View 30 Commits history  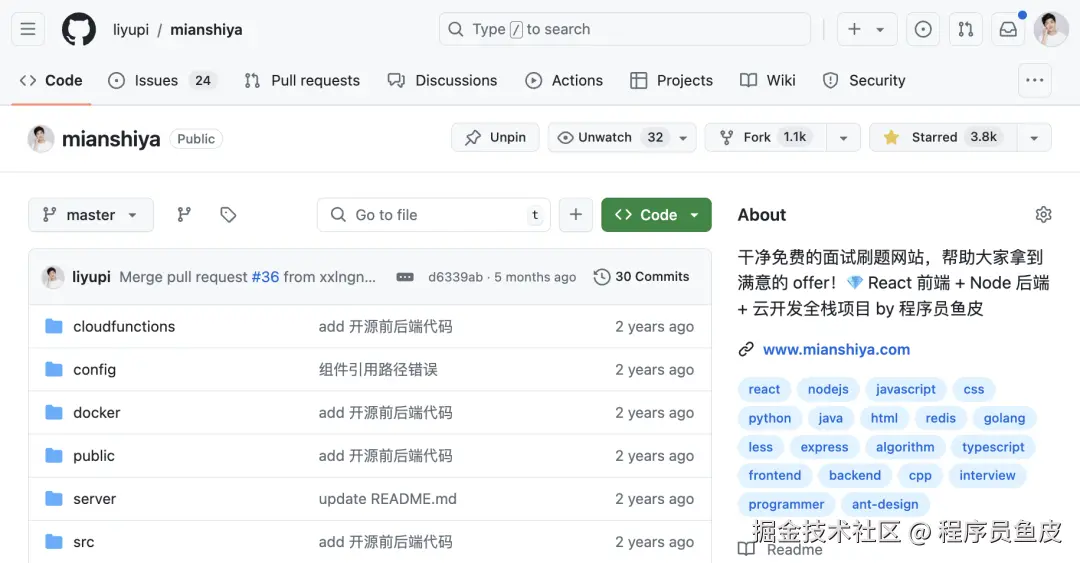click(641, 277)
